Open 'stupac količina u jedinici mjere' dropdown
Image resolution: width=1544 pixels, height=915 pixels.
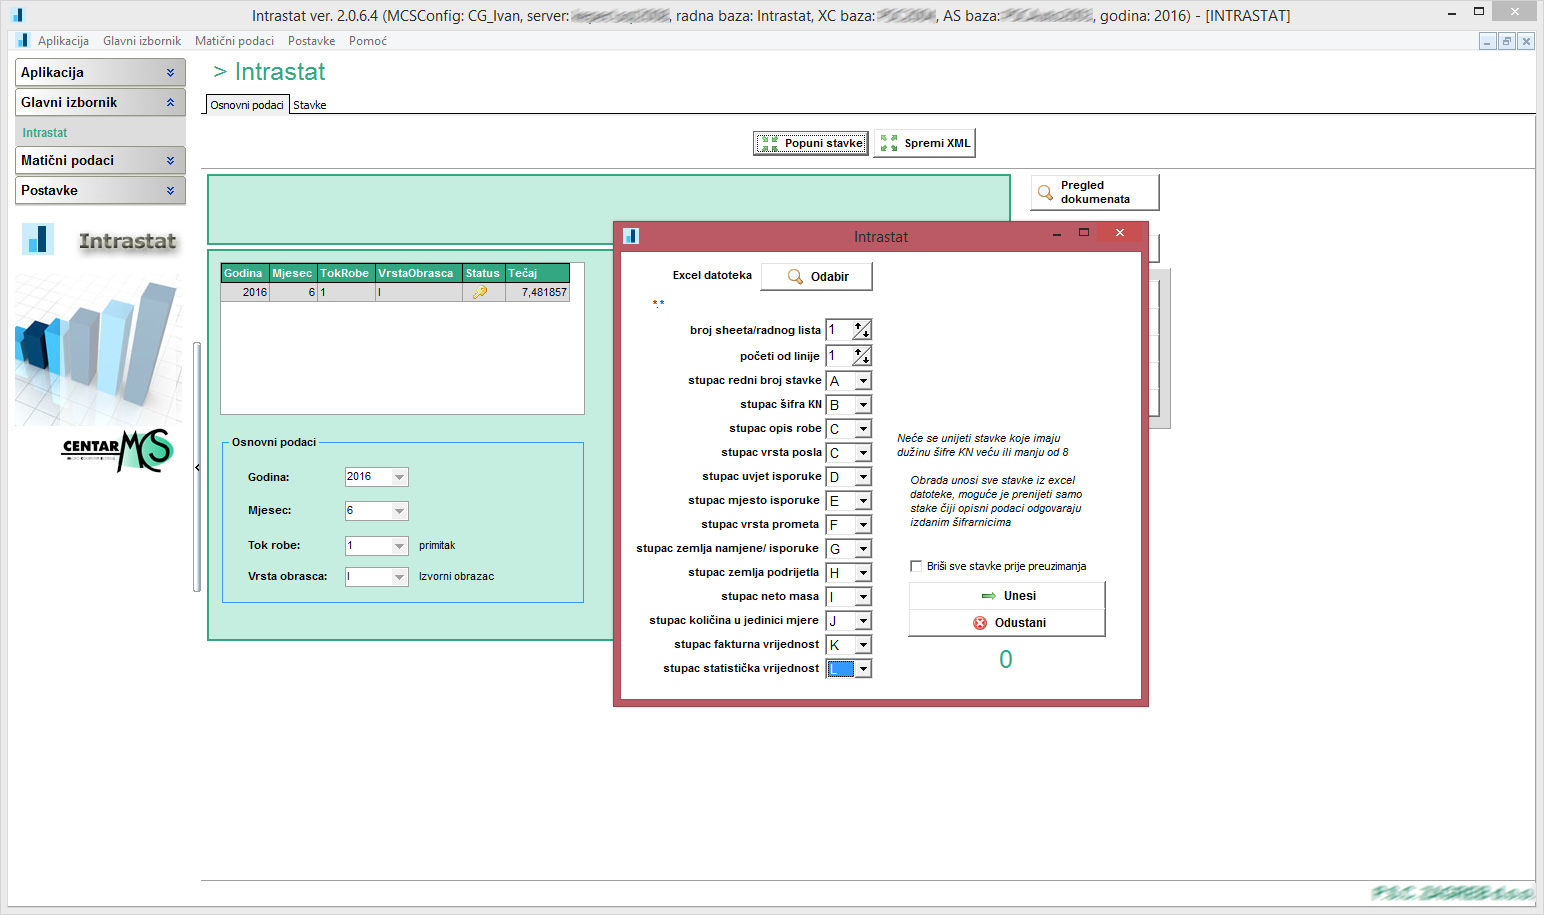click(863, 621)
